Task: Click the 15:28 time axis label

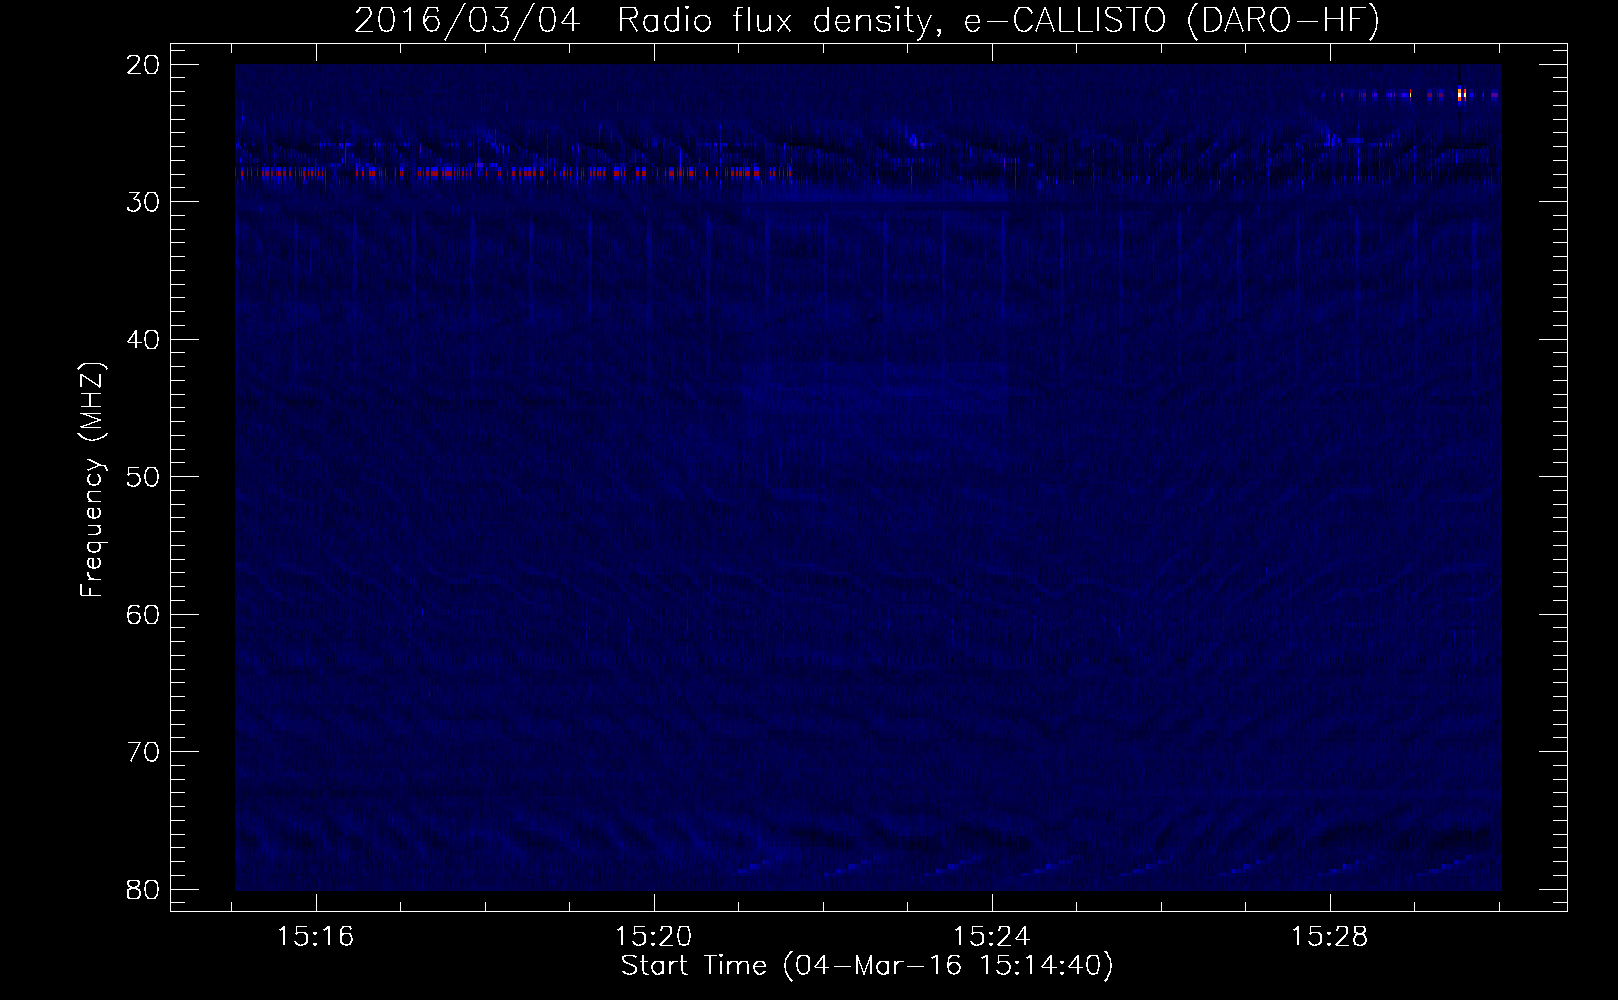Action: 1329,937
